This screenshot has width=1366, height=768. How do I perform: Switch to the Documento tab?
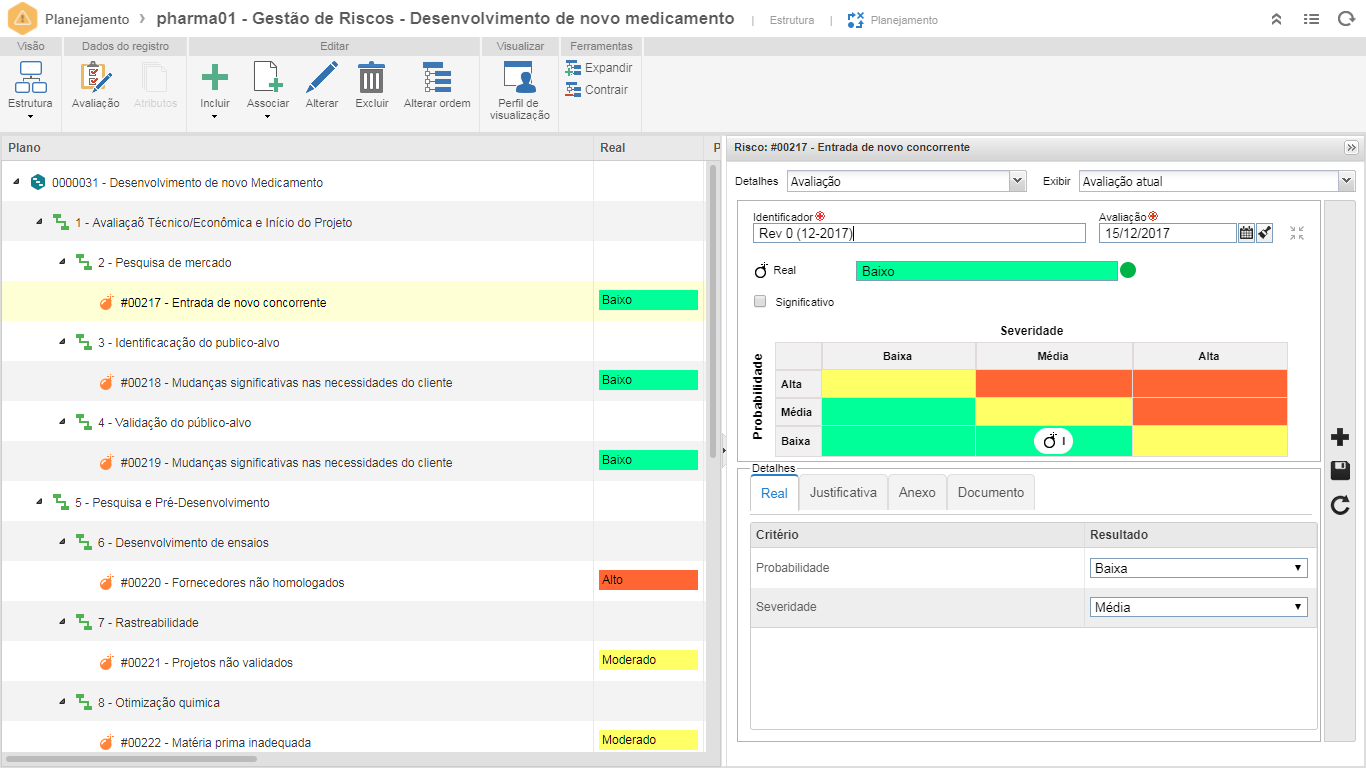coord(990,492)
